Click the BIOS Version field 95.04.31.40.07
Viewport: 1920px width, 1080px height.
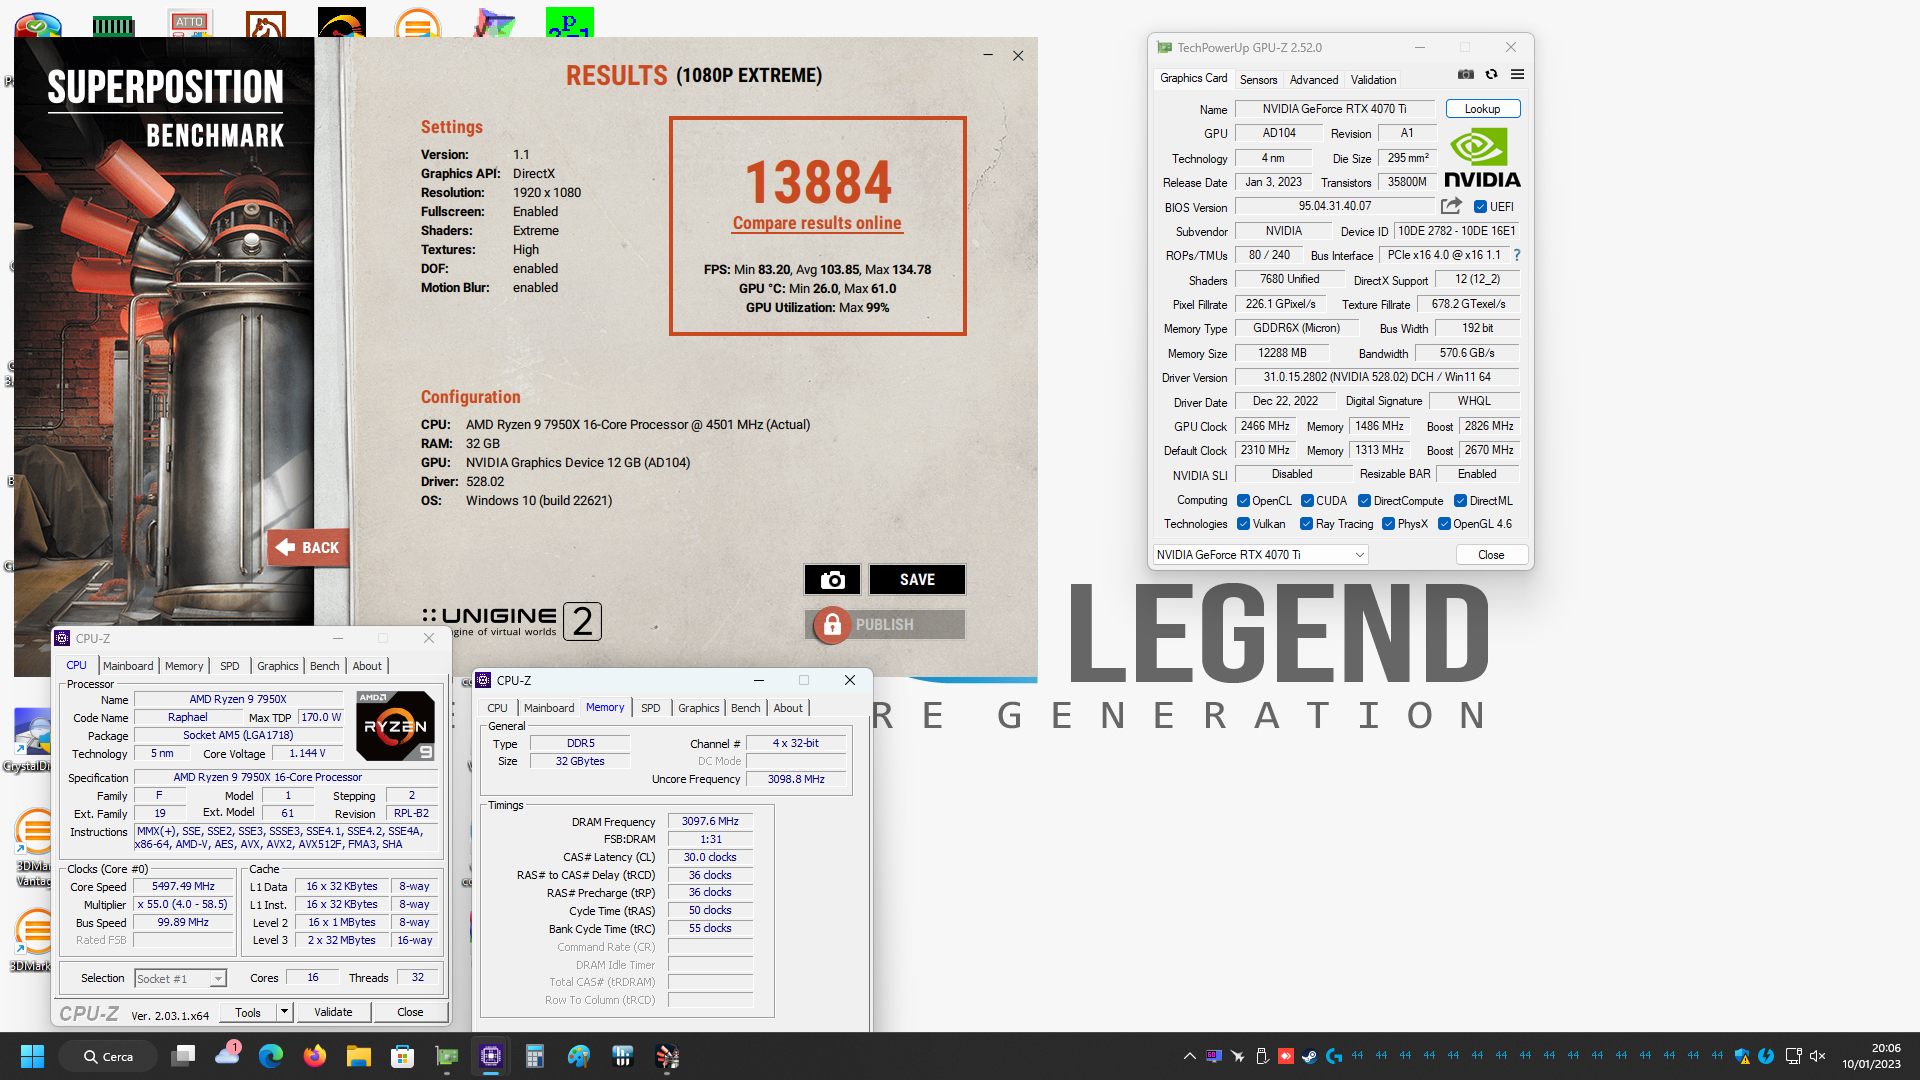[1335, 206]
